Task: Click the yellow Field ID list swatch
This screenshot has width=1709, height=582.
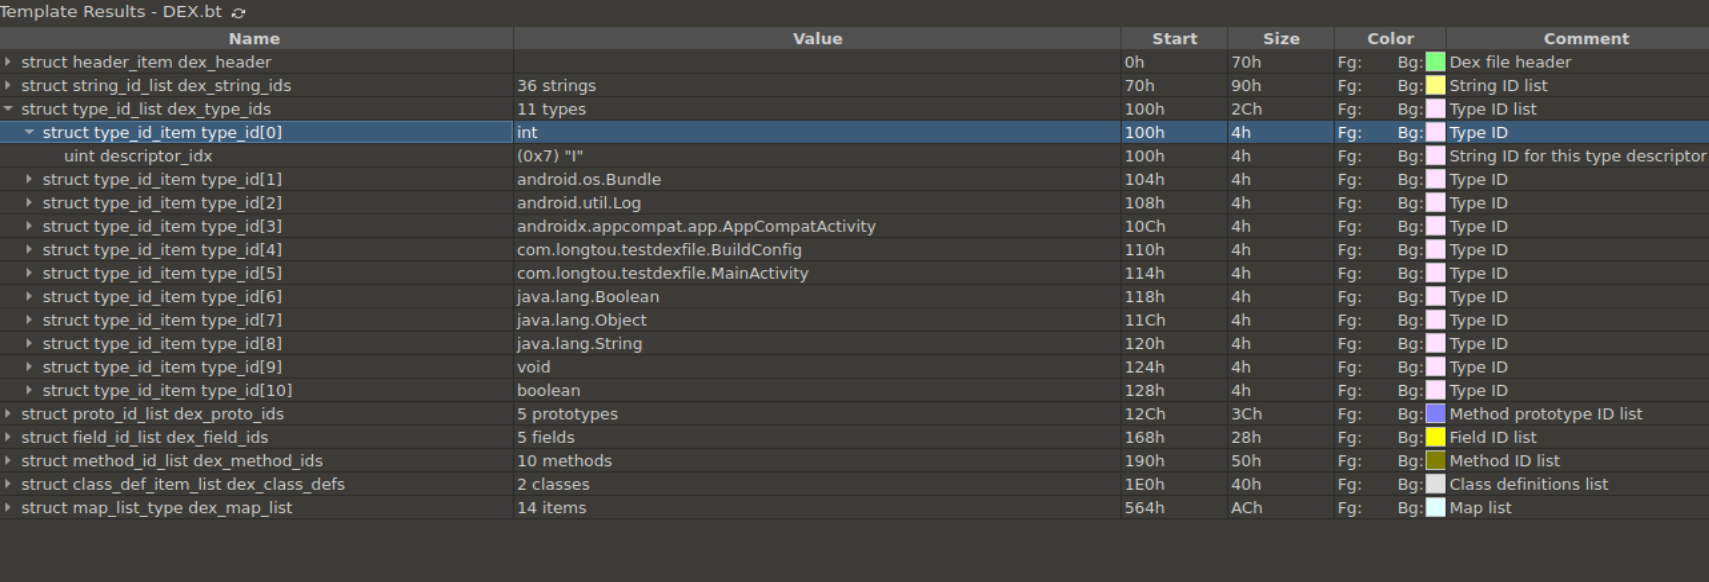Action: 1435,437
